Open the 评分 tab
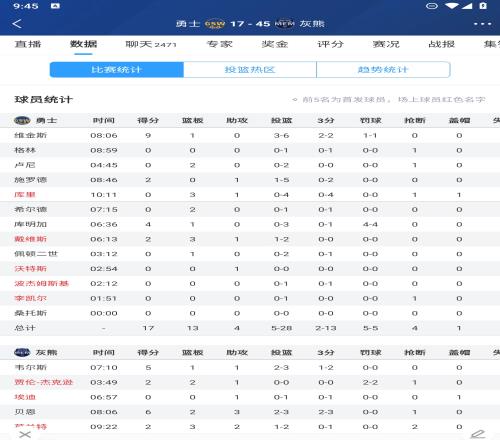This screenshot has width=500, height=440. [330, 44]
